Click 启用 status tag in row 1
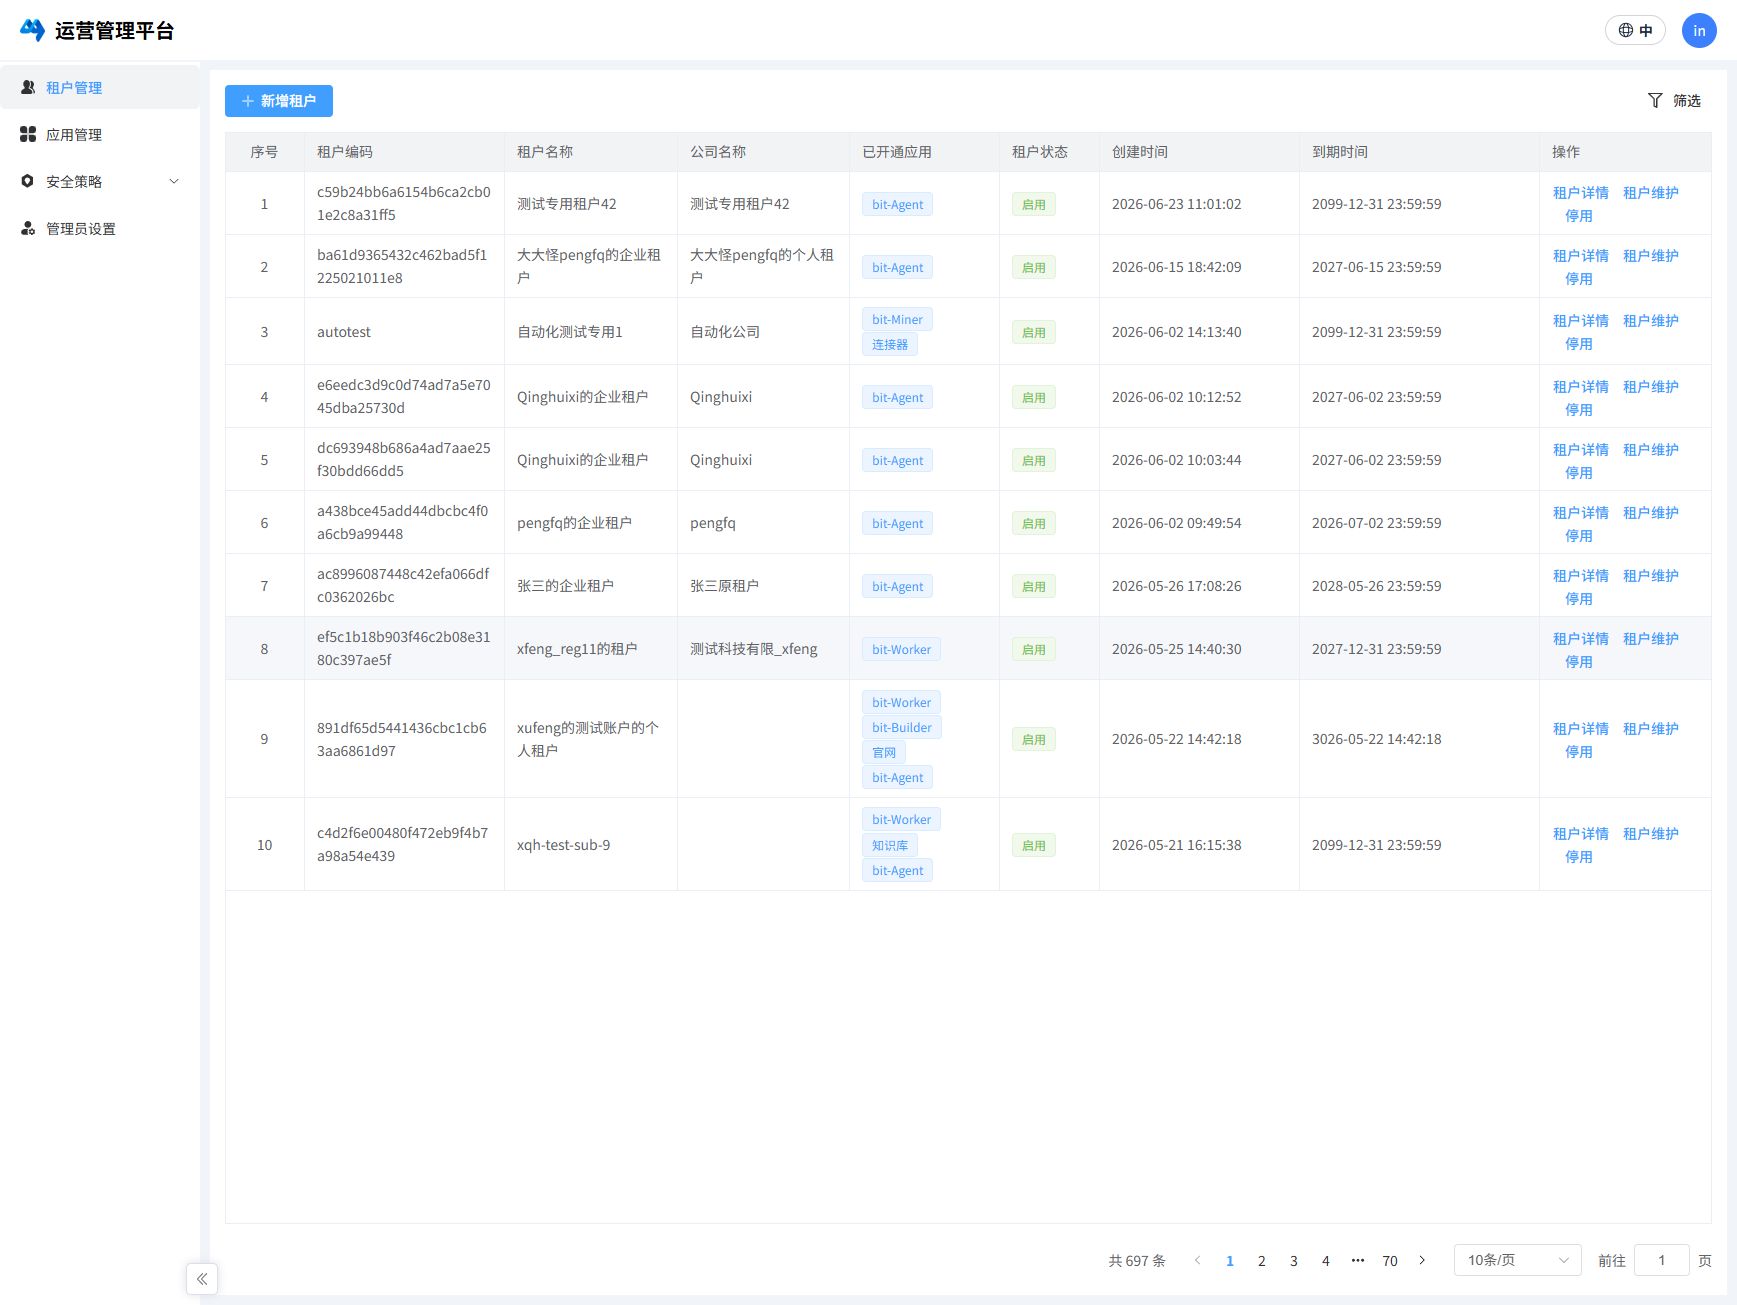The height and width of the screenshot is (1305, 1737). point(1034,204)
